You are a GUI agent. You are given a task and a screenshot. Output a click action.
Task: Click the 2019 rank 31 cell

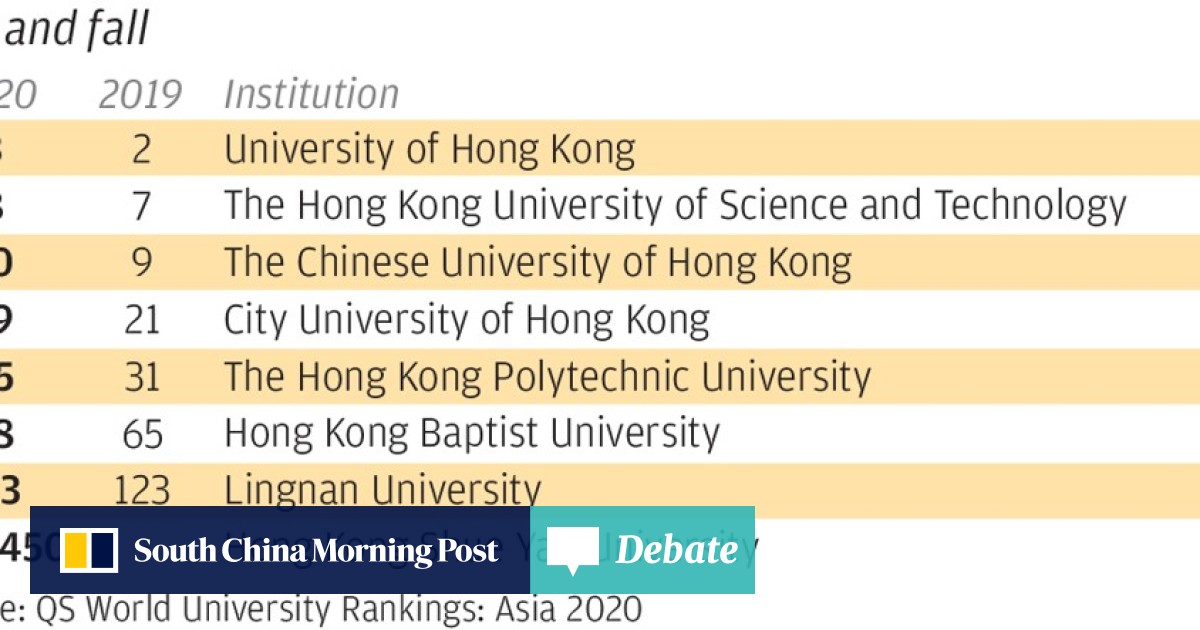pos(141,377)
